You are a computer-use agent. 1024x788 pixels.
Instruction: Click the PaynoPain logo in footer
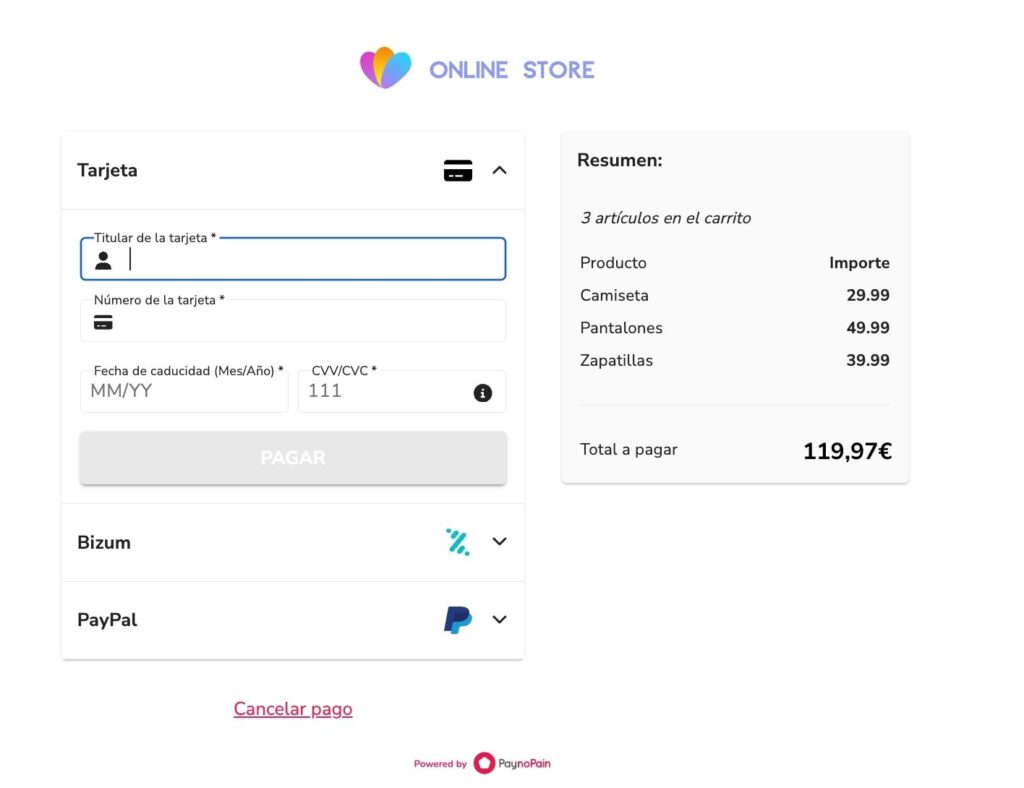tap(511, 764)
